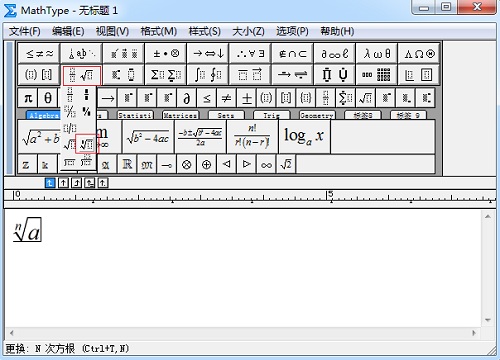500x360 pixels.
Task: Insert the ≤ symbol from the small bar
Action: tap(207, 98)
